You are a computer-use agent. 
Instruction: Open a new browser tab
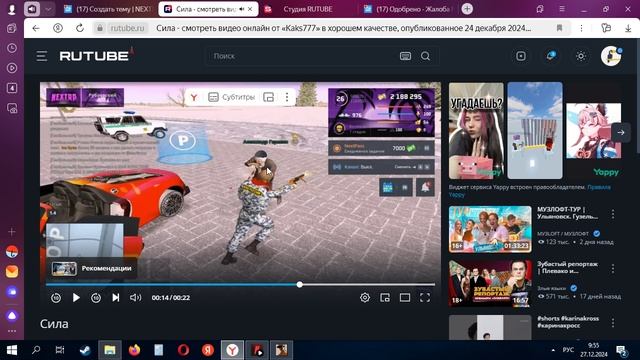(x=467, y=9)
